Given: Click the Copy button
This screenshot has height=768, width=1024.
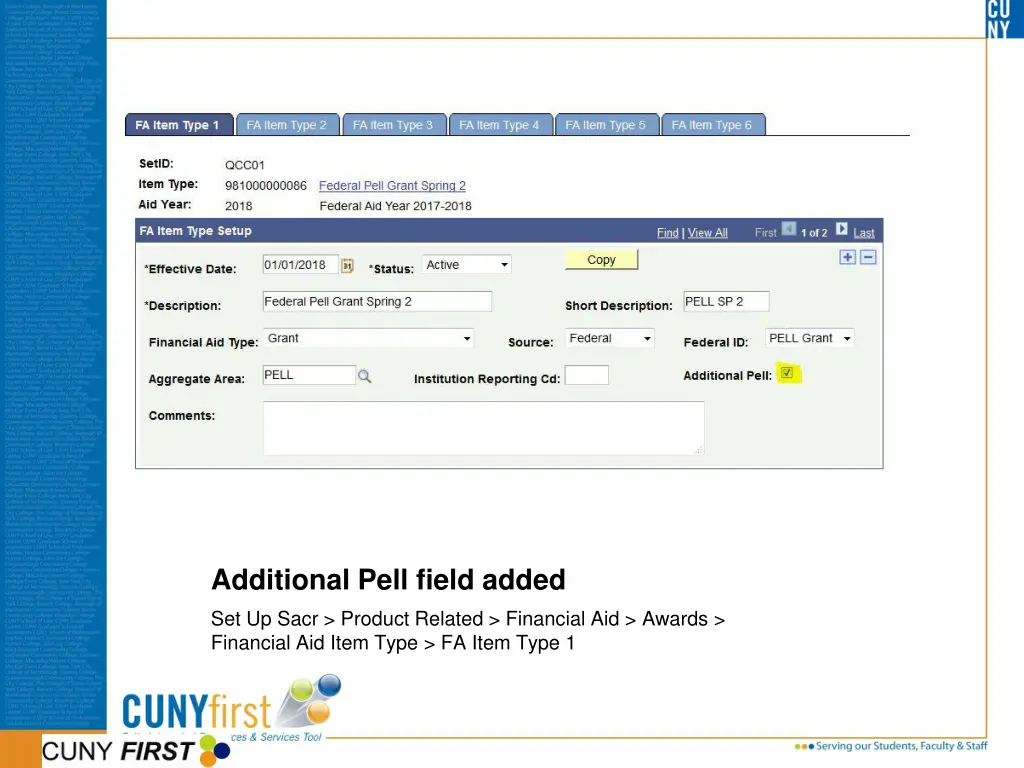Looking at the screenshot, I should coord(601,259).
